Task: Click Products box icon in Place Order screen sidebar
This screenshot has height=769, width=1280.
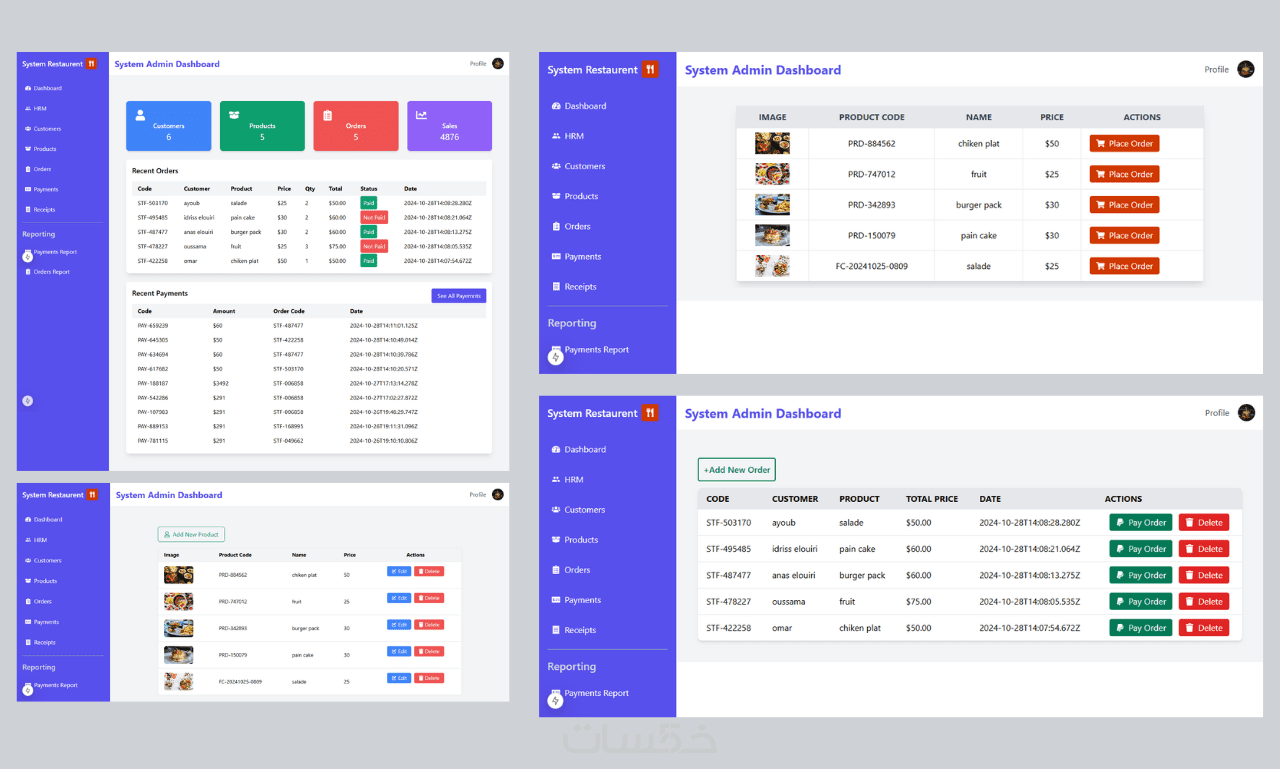Action: pos(556,196)
